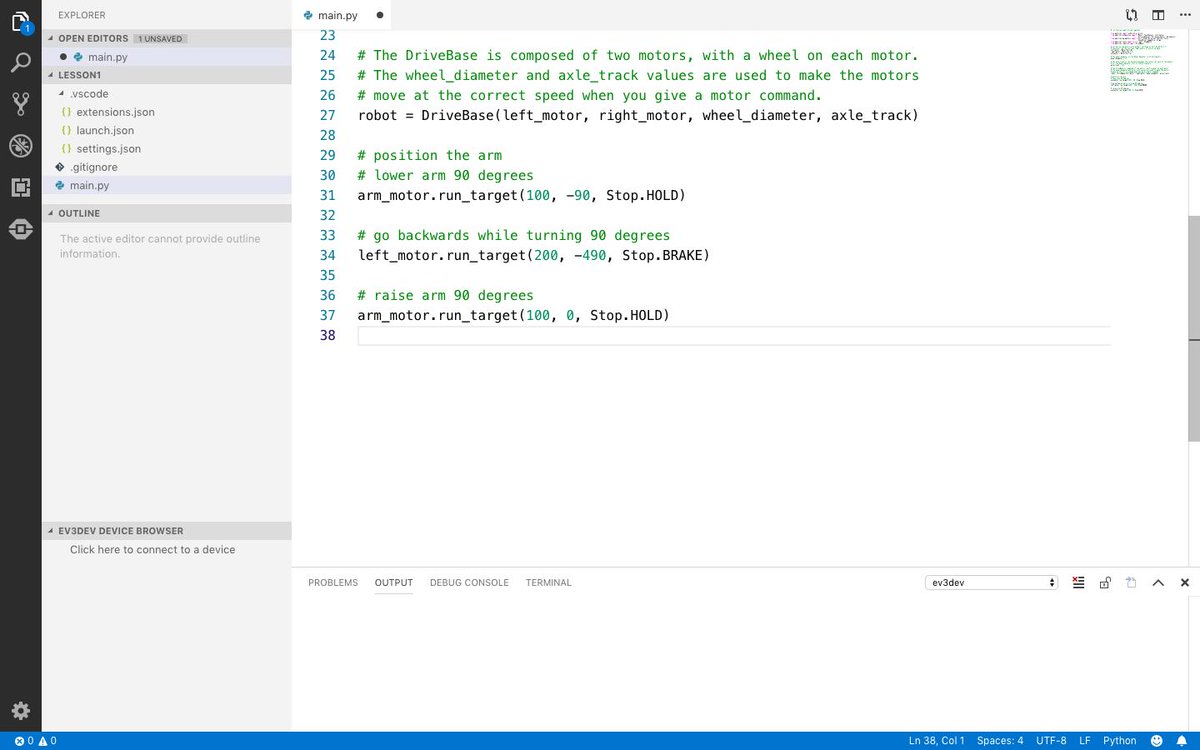Image resolution: width=1200 pixels, height=750 pixels.
Task: Click here to connect to a device
Action: [x=153, y=550]
